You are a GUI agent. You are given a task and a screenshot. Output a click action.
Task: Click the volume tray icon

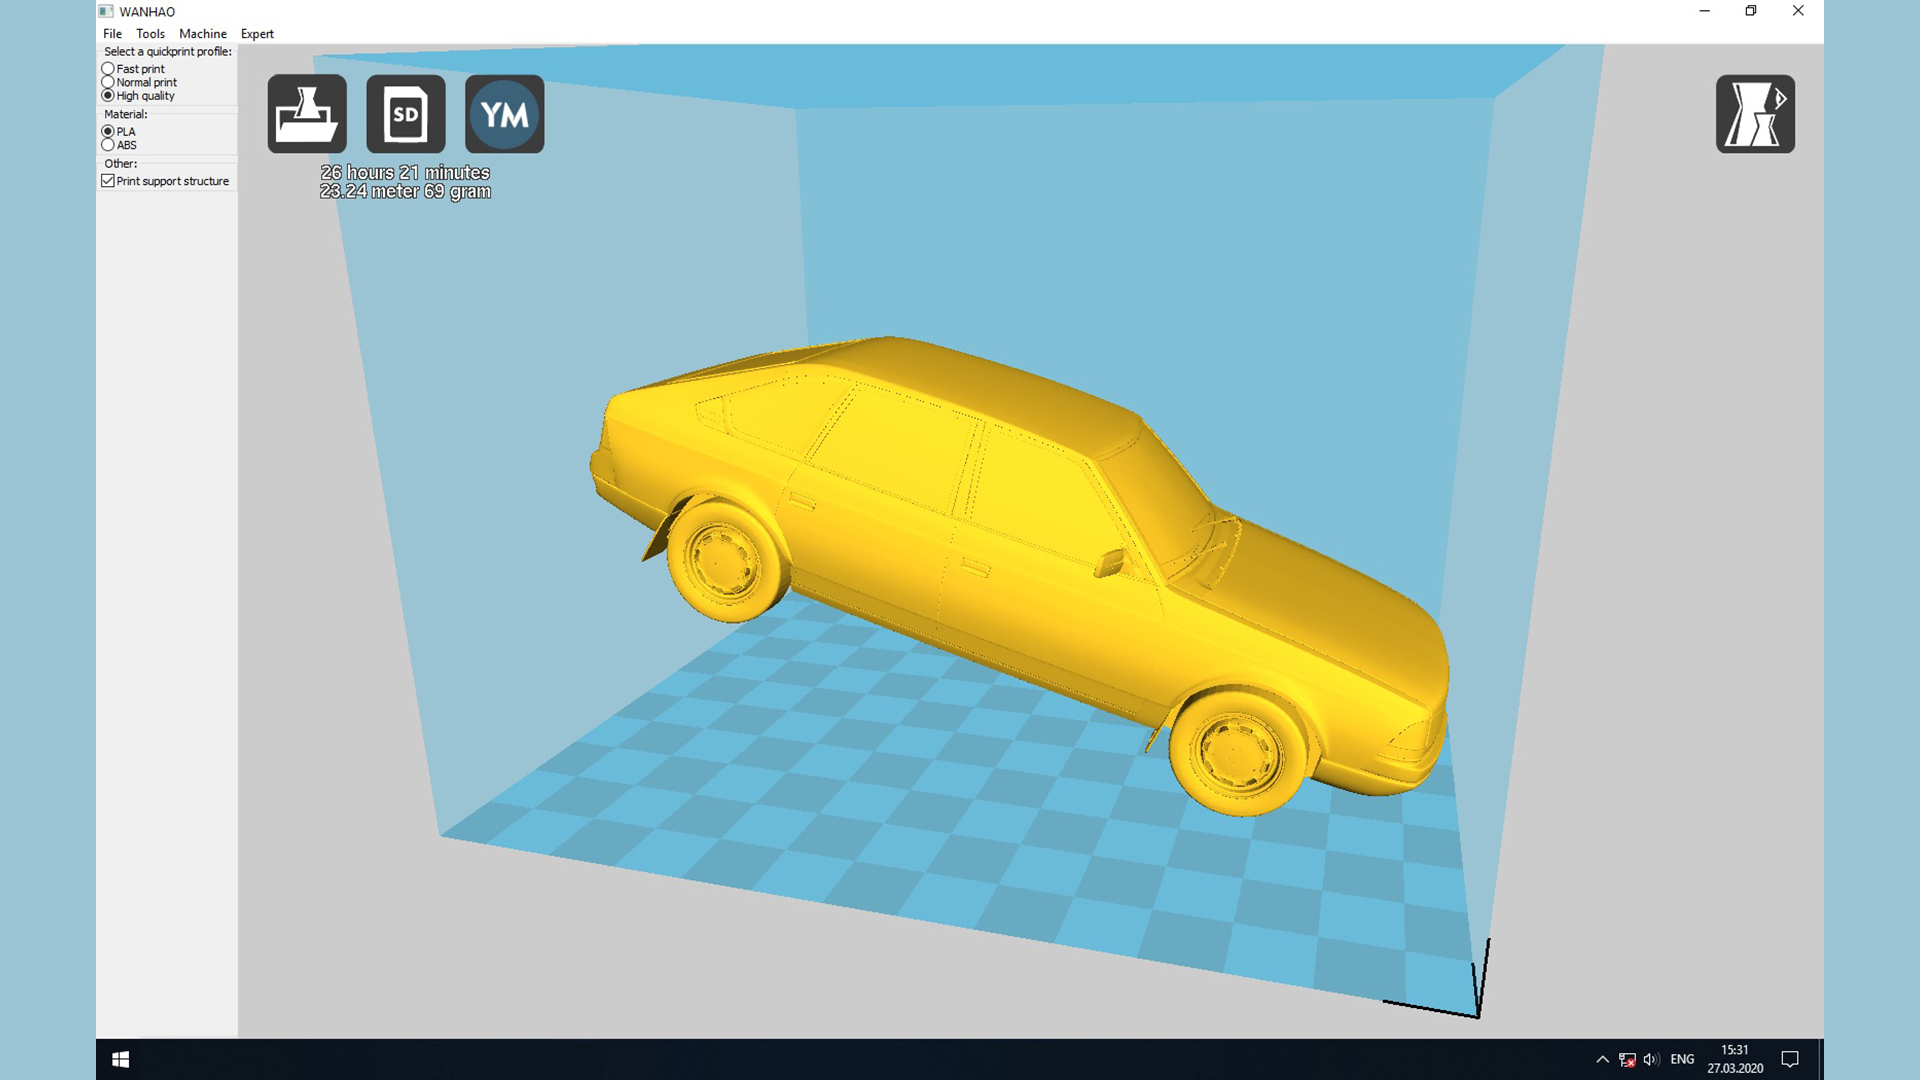tap(1651, 1059)
